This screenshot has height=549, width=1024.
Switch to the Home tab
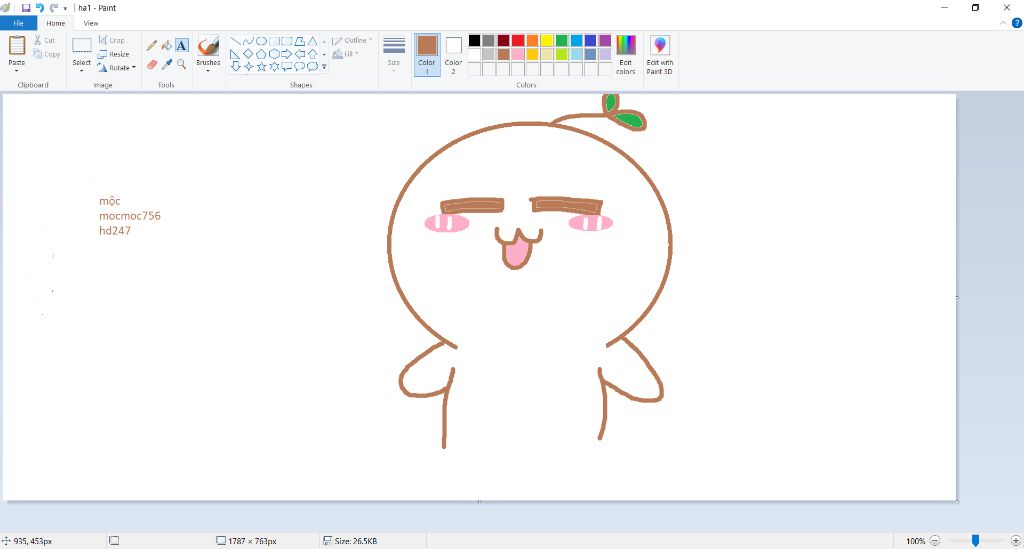point(56,23)
